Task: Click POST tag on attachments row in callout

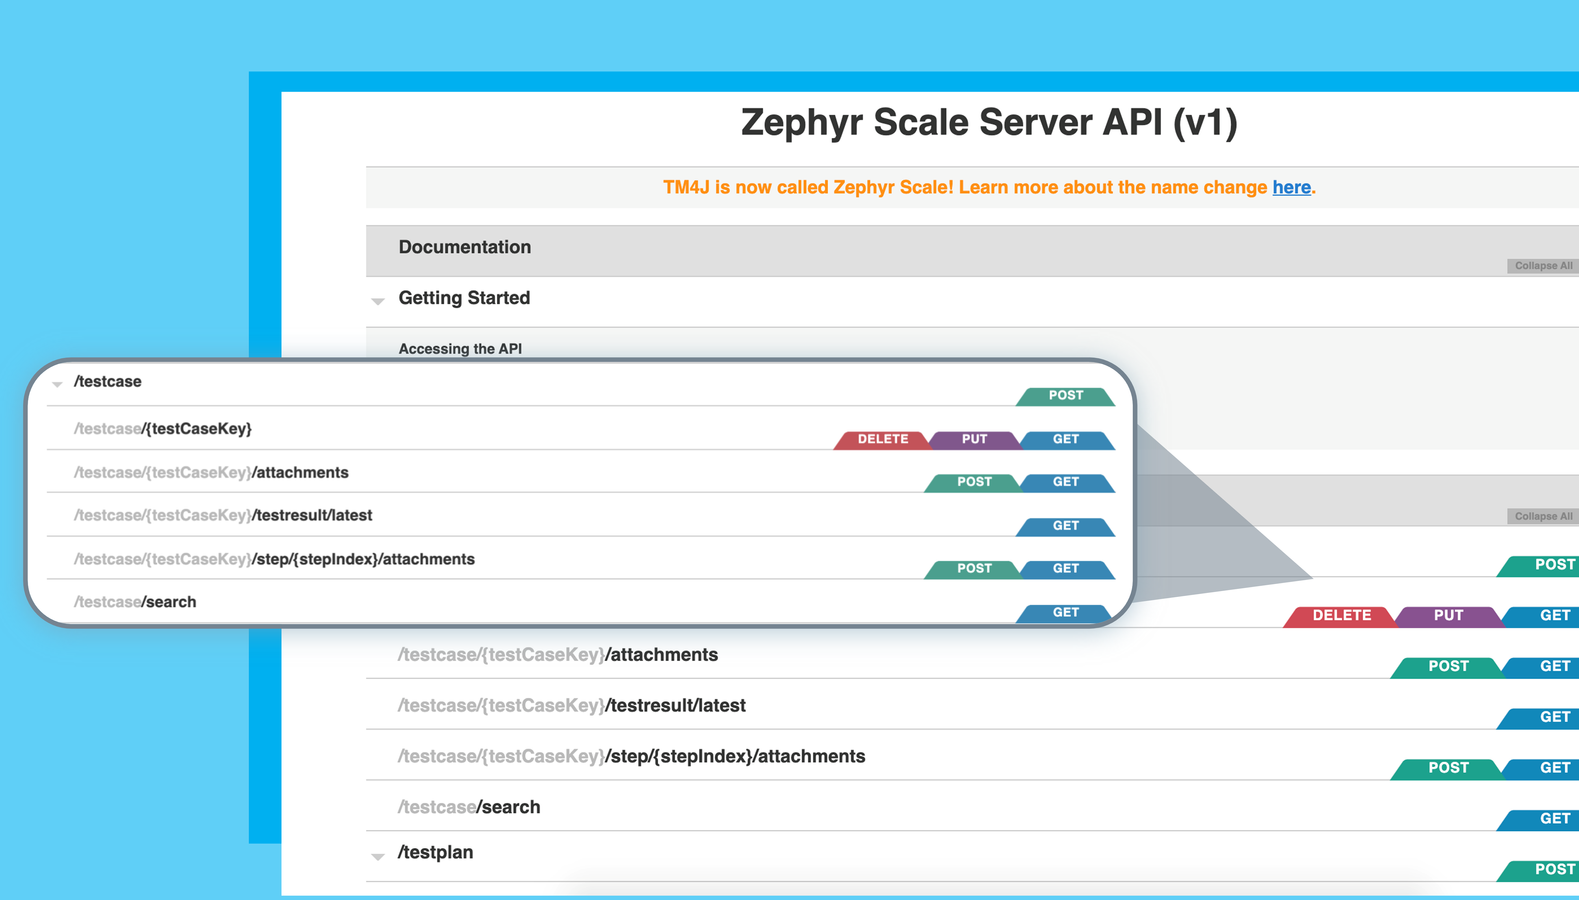Action: 974,483
